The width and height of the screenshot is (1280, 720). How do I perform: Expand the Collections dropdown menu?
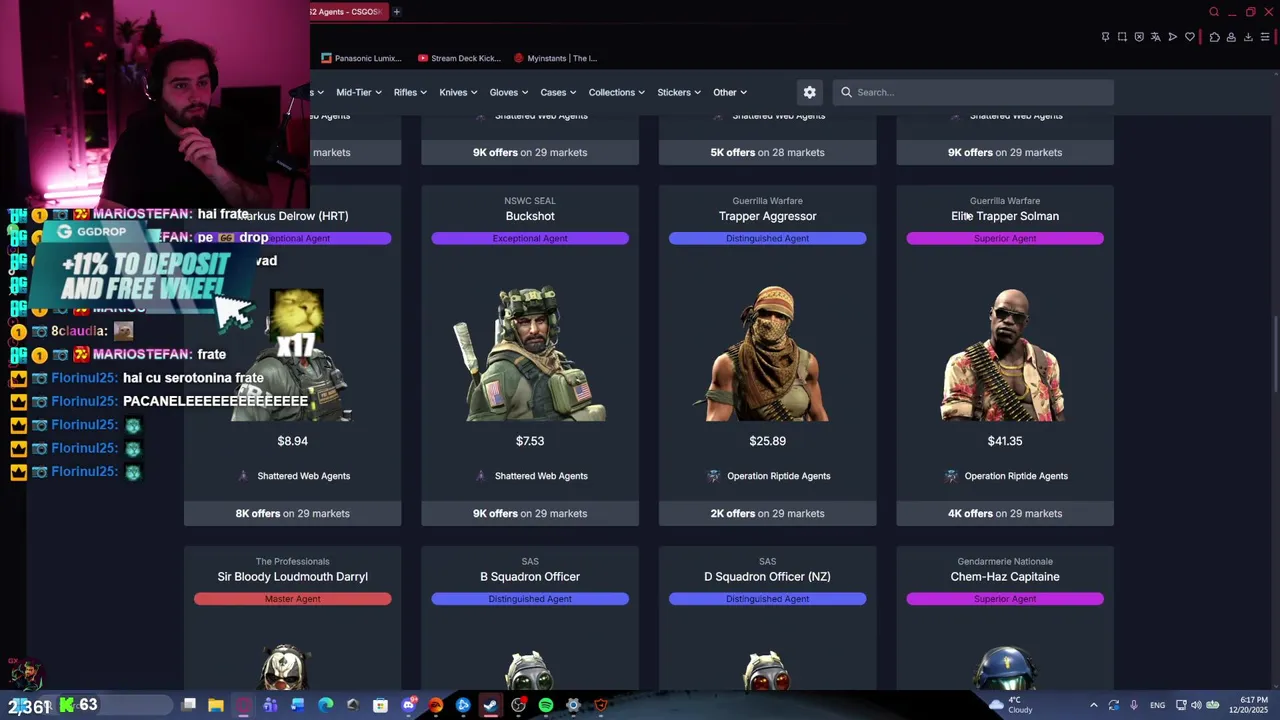(x=617, y=92)
